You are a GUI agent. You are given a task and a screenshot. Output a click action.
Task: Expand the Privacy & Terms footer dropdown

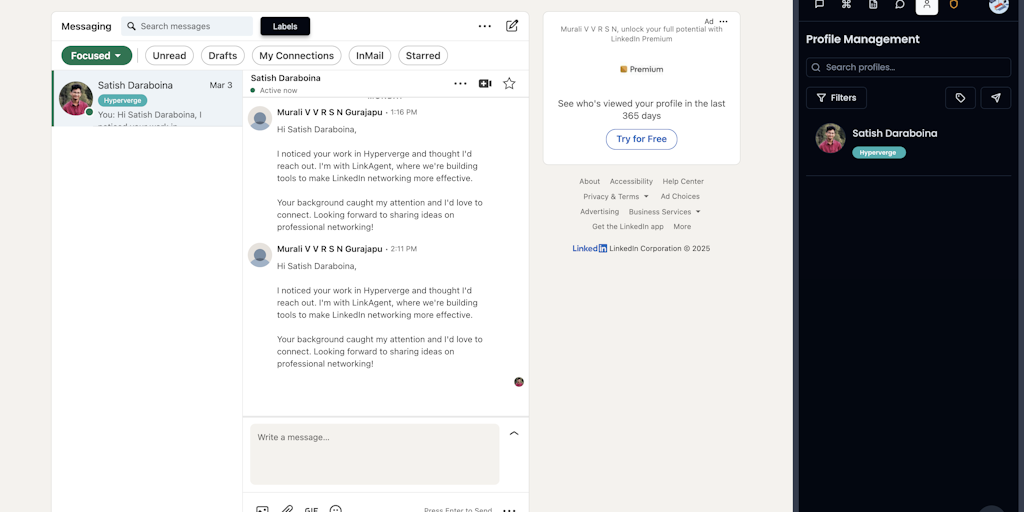(x=616, y=197)
